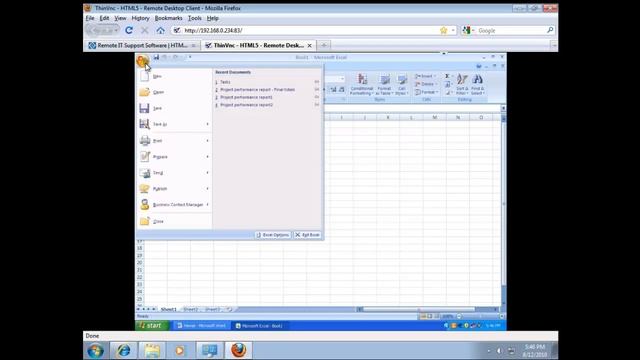The image size is (640, 360).
Task: Click Save icon in Quick Access Toolbar
Action: click(156, 58)
